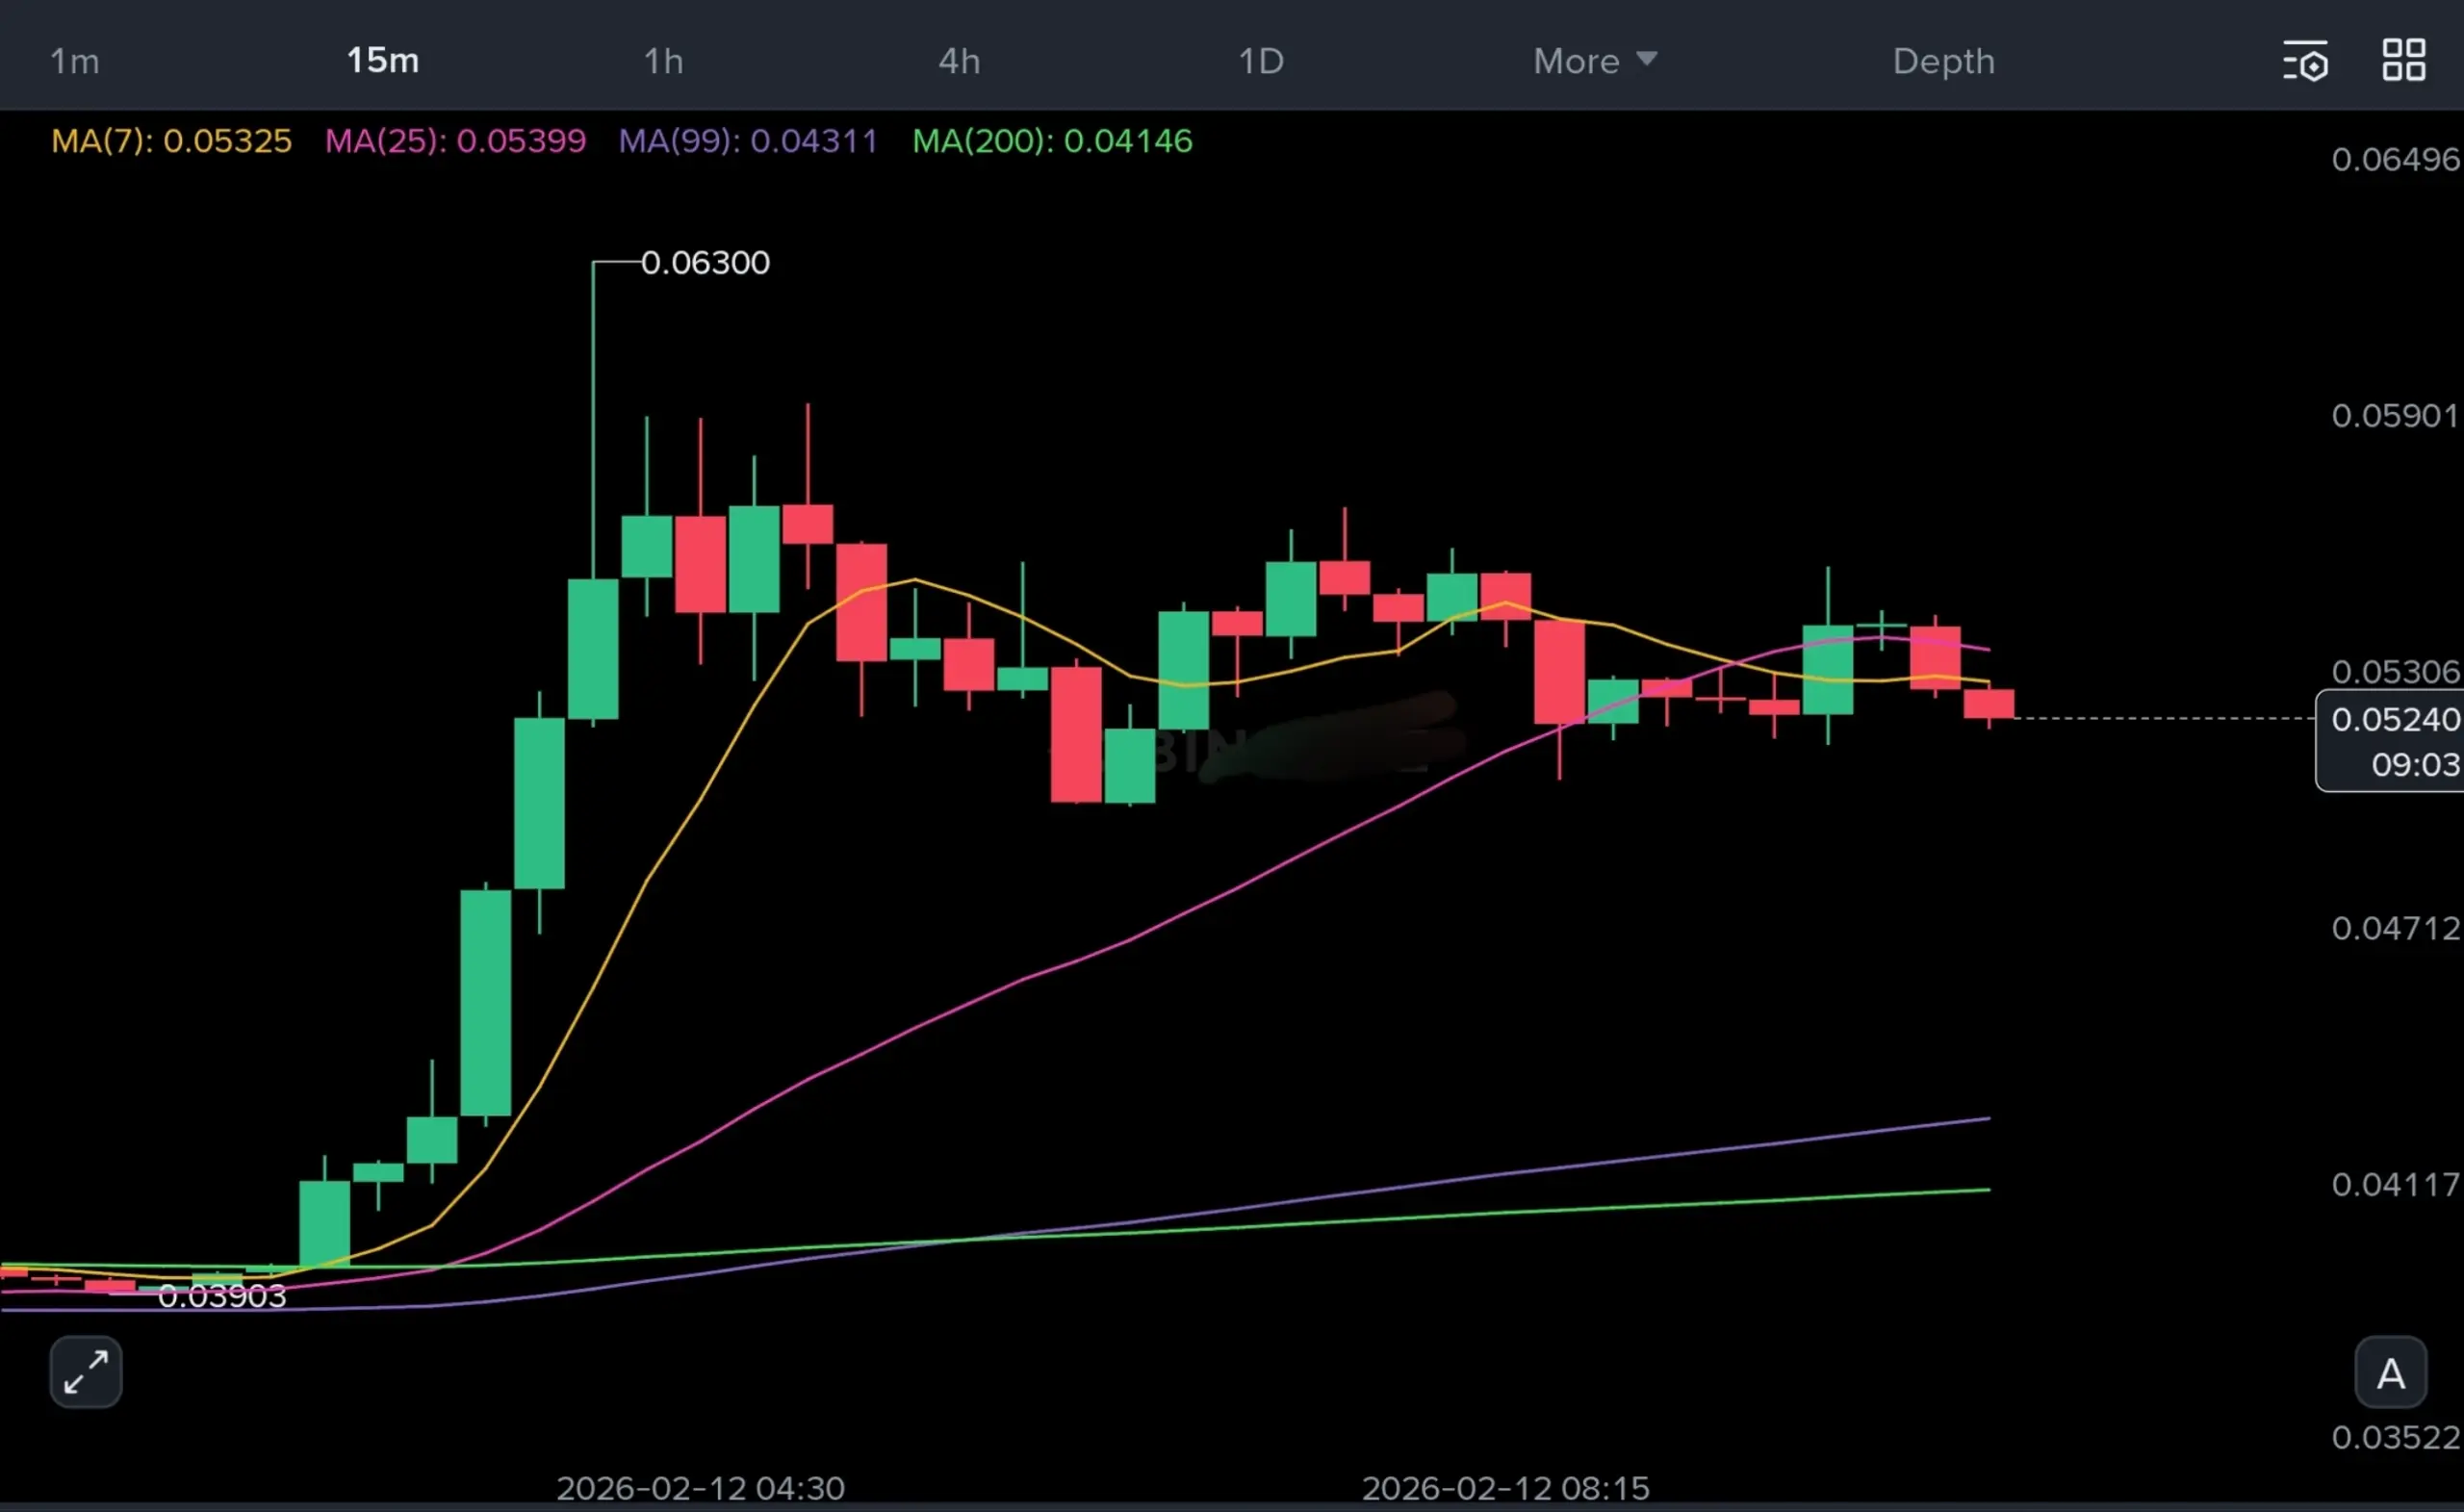
Task: Click the MA(7) indicator label
Action: tap(171, 141)
